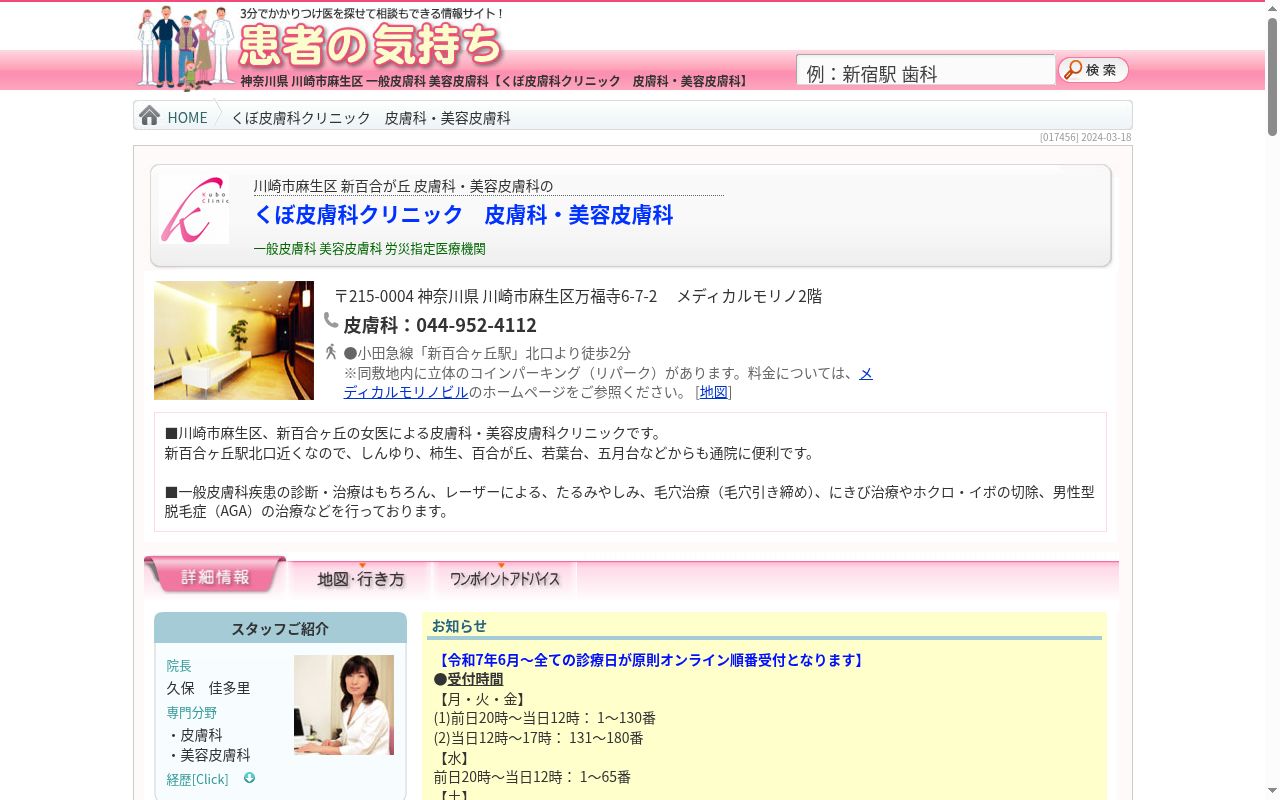
Task: Click the 専門分野 label
Action: tap(192, 712)
